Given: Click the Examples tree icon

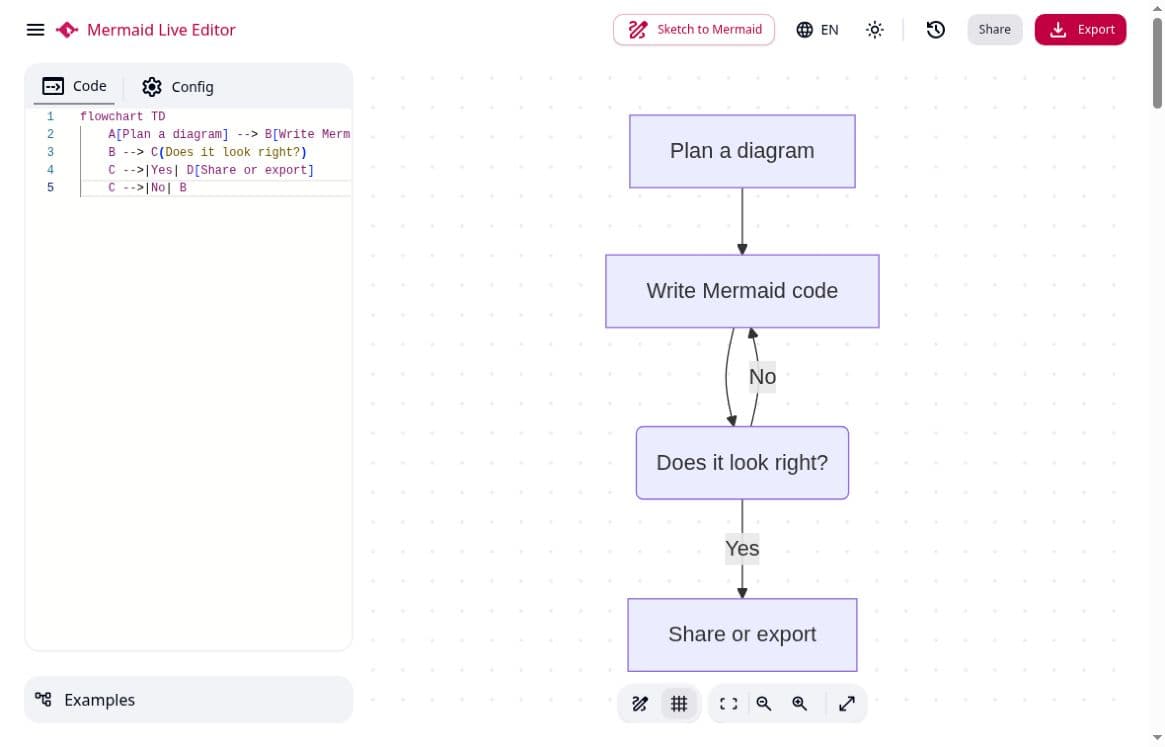Looking at the screenshot, I should 43,699.
